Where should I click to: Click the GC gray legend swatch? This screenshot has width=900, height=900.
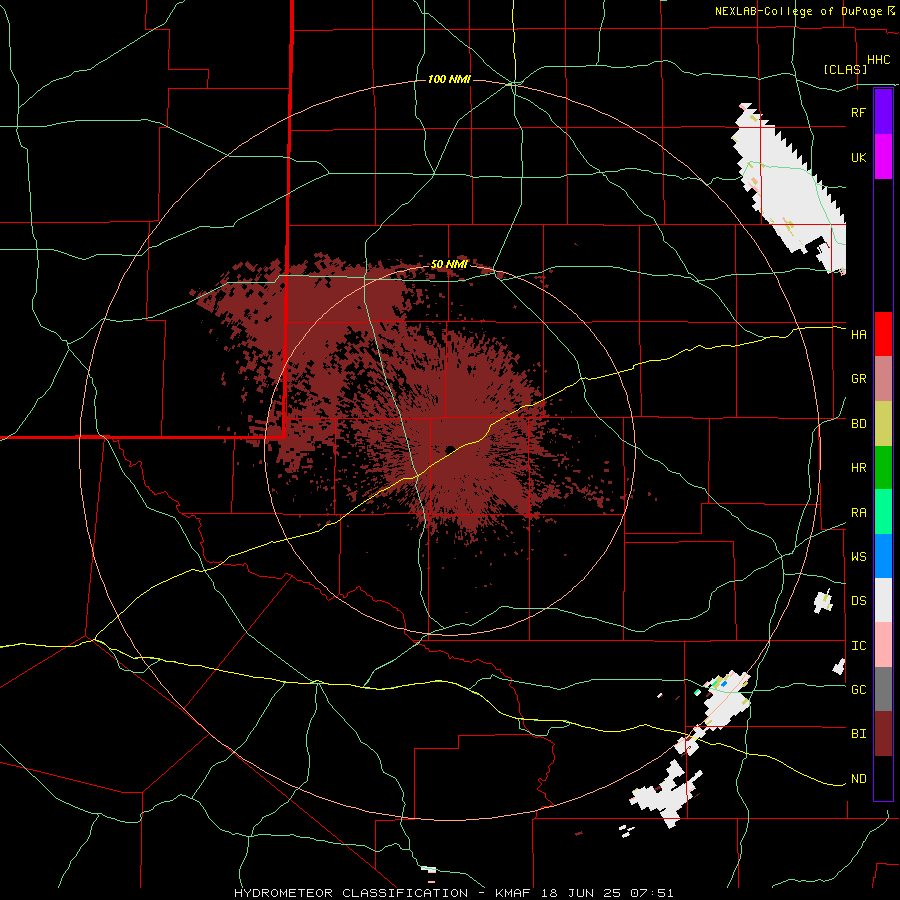[883, 689]
